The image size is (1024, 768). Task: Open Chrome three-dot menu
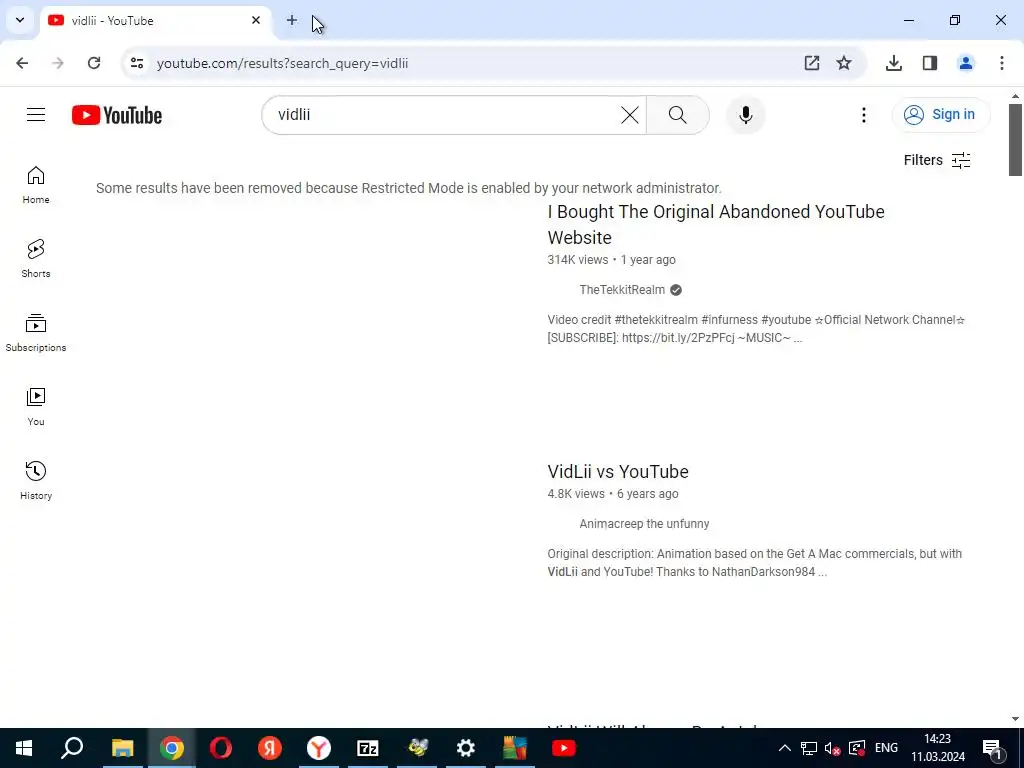pyautogui.click(x=1001, y=63)
